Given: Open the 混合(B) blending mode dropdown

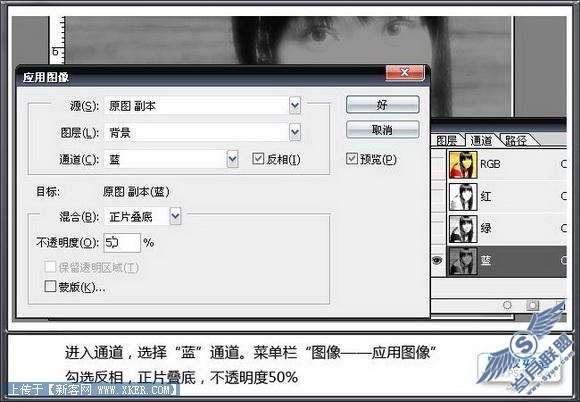Looking at the screenshot, I should (175, 216).
